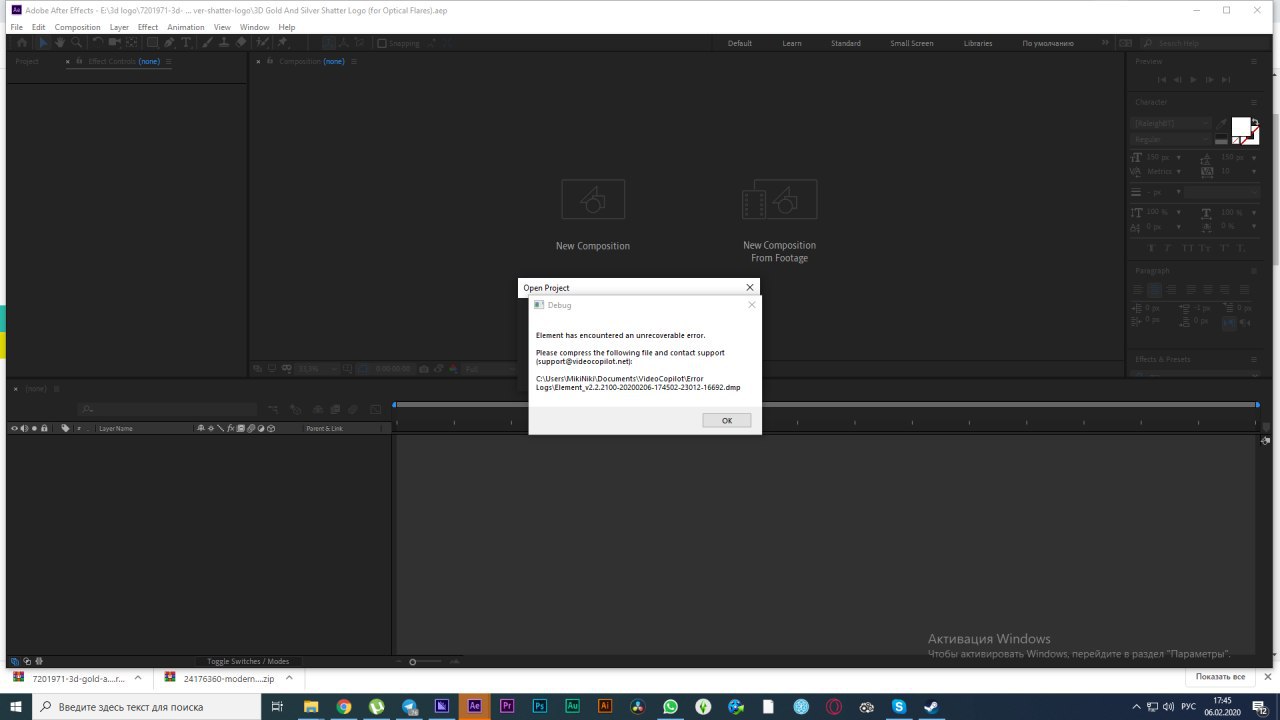Image resolution: width=1280 pixels, height=720 pixels.
Task: Switch to the Standard workspace
Action: click(x=845, y=43)
